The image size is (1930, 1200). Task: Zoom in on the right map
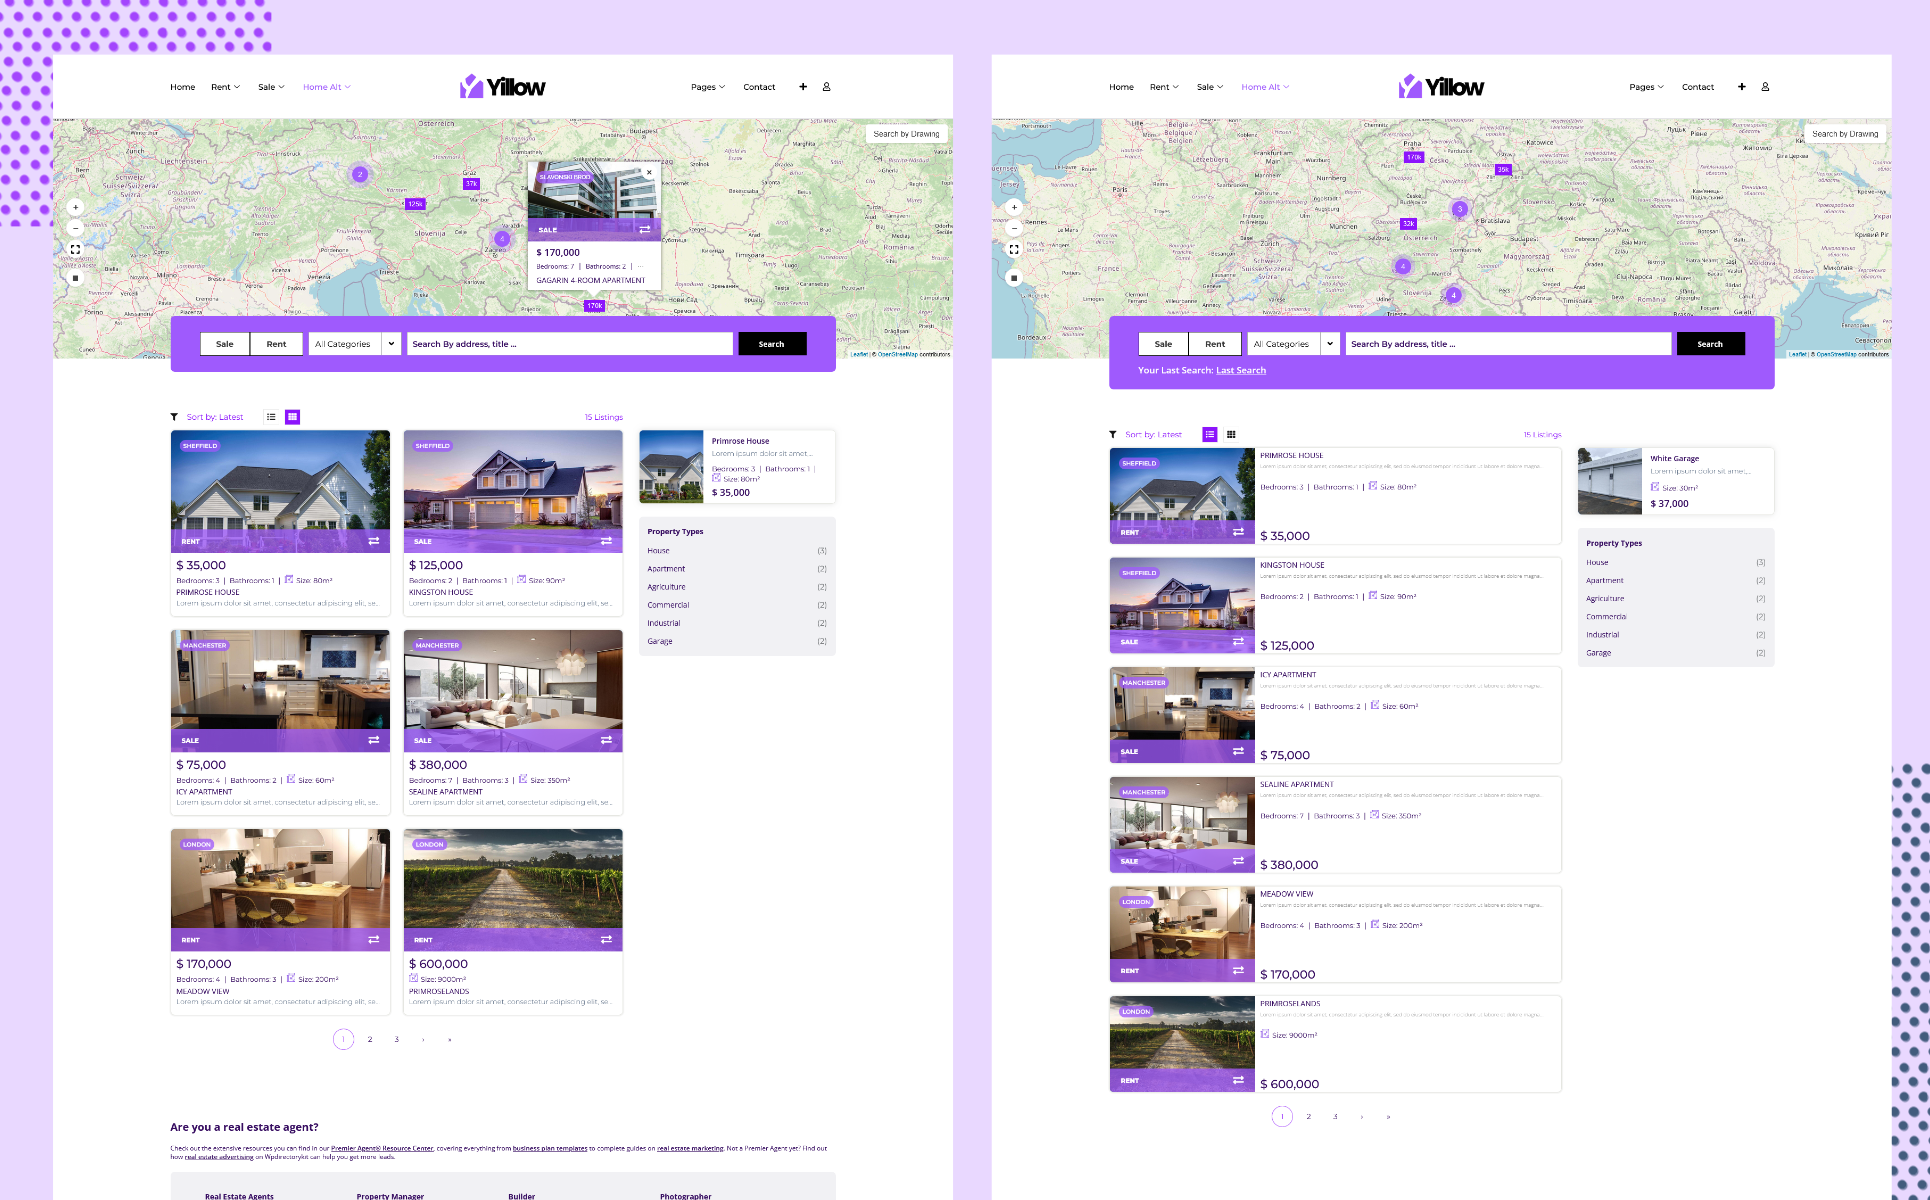(x=1014, y=207)
